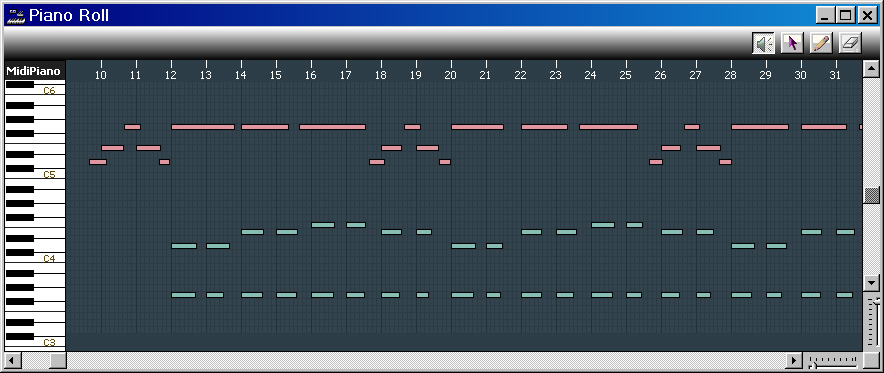Toggle the speaker audition icon
This screenshot has width=884, height=373.
coord(763,43)
